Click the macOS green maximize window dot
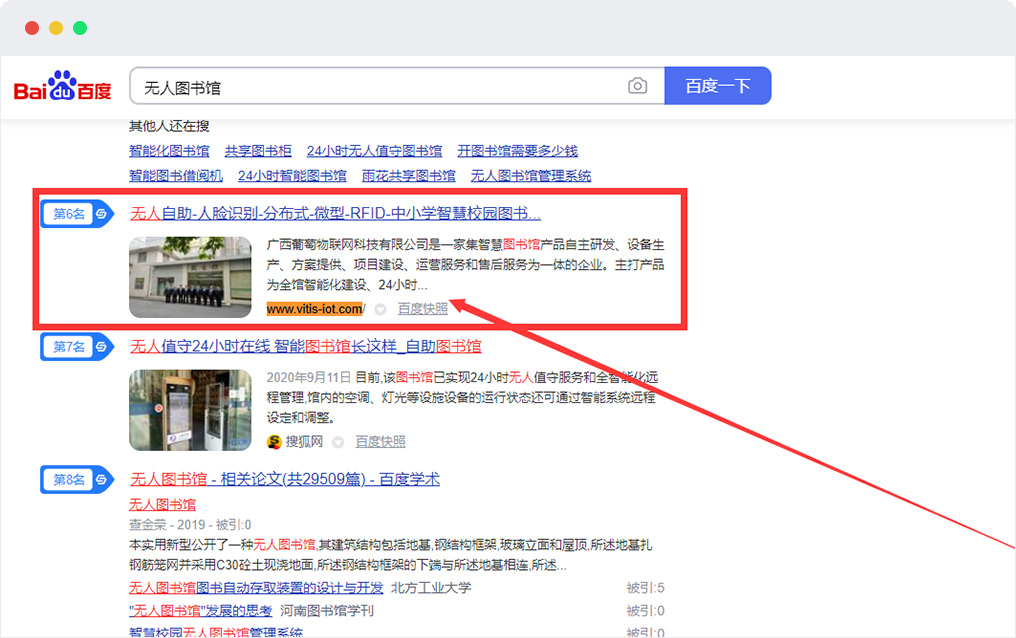Image resolution: width=1016 pixels, height=638 pixels. point(80,28)
